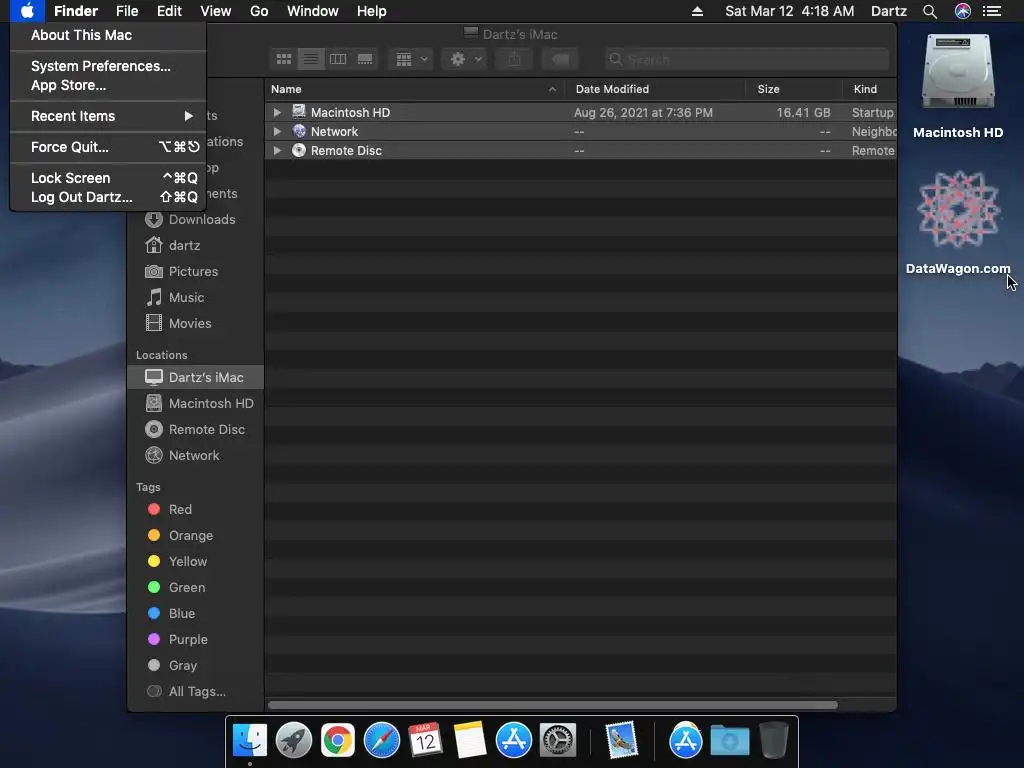The image size is (1024, 768).
Task: Open Spotlight search in the menu bar
Action: pos(929,11)
